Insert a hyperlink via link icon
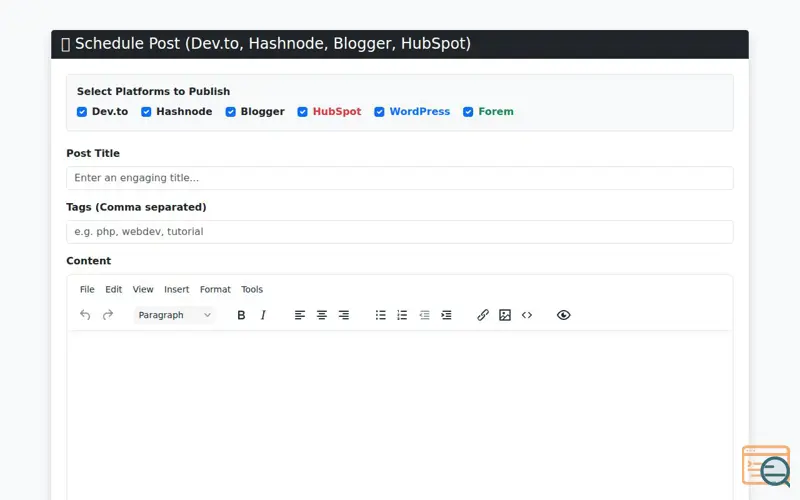 [483, 315]
